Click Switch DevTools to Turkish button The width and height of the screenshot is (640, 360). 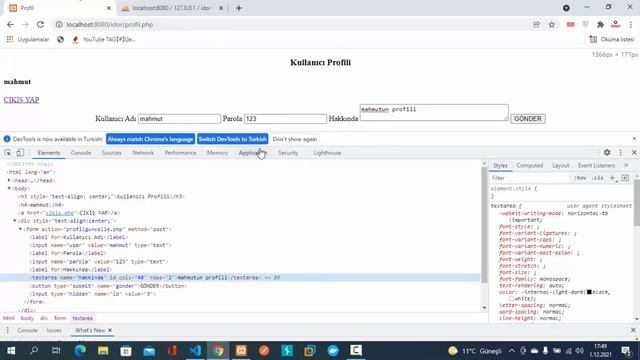click(233, 139)
